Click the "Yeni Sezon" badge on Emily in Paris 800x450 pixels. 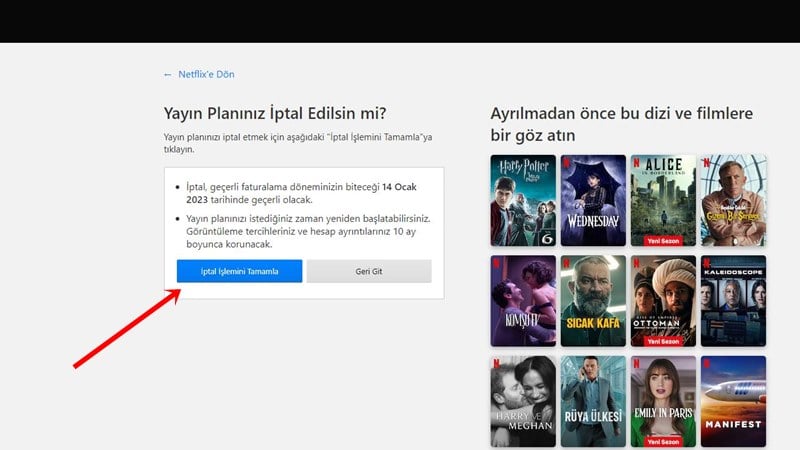click(x=663, y=441)
